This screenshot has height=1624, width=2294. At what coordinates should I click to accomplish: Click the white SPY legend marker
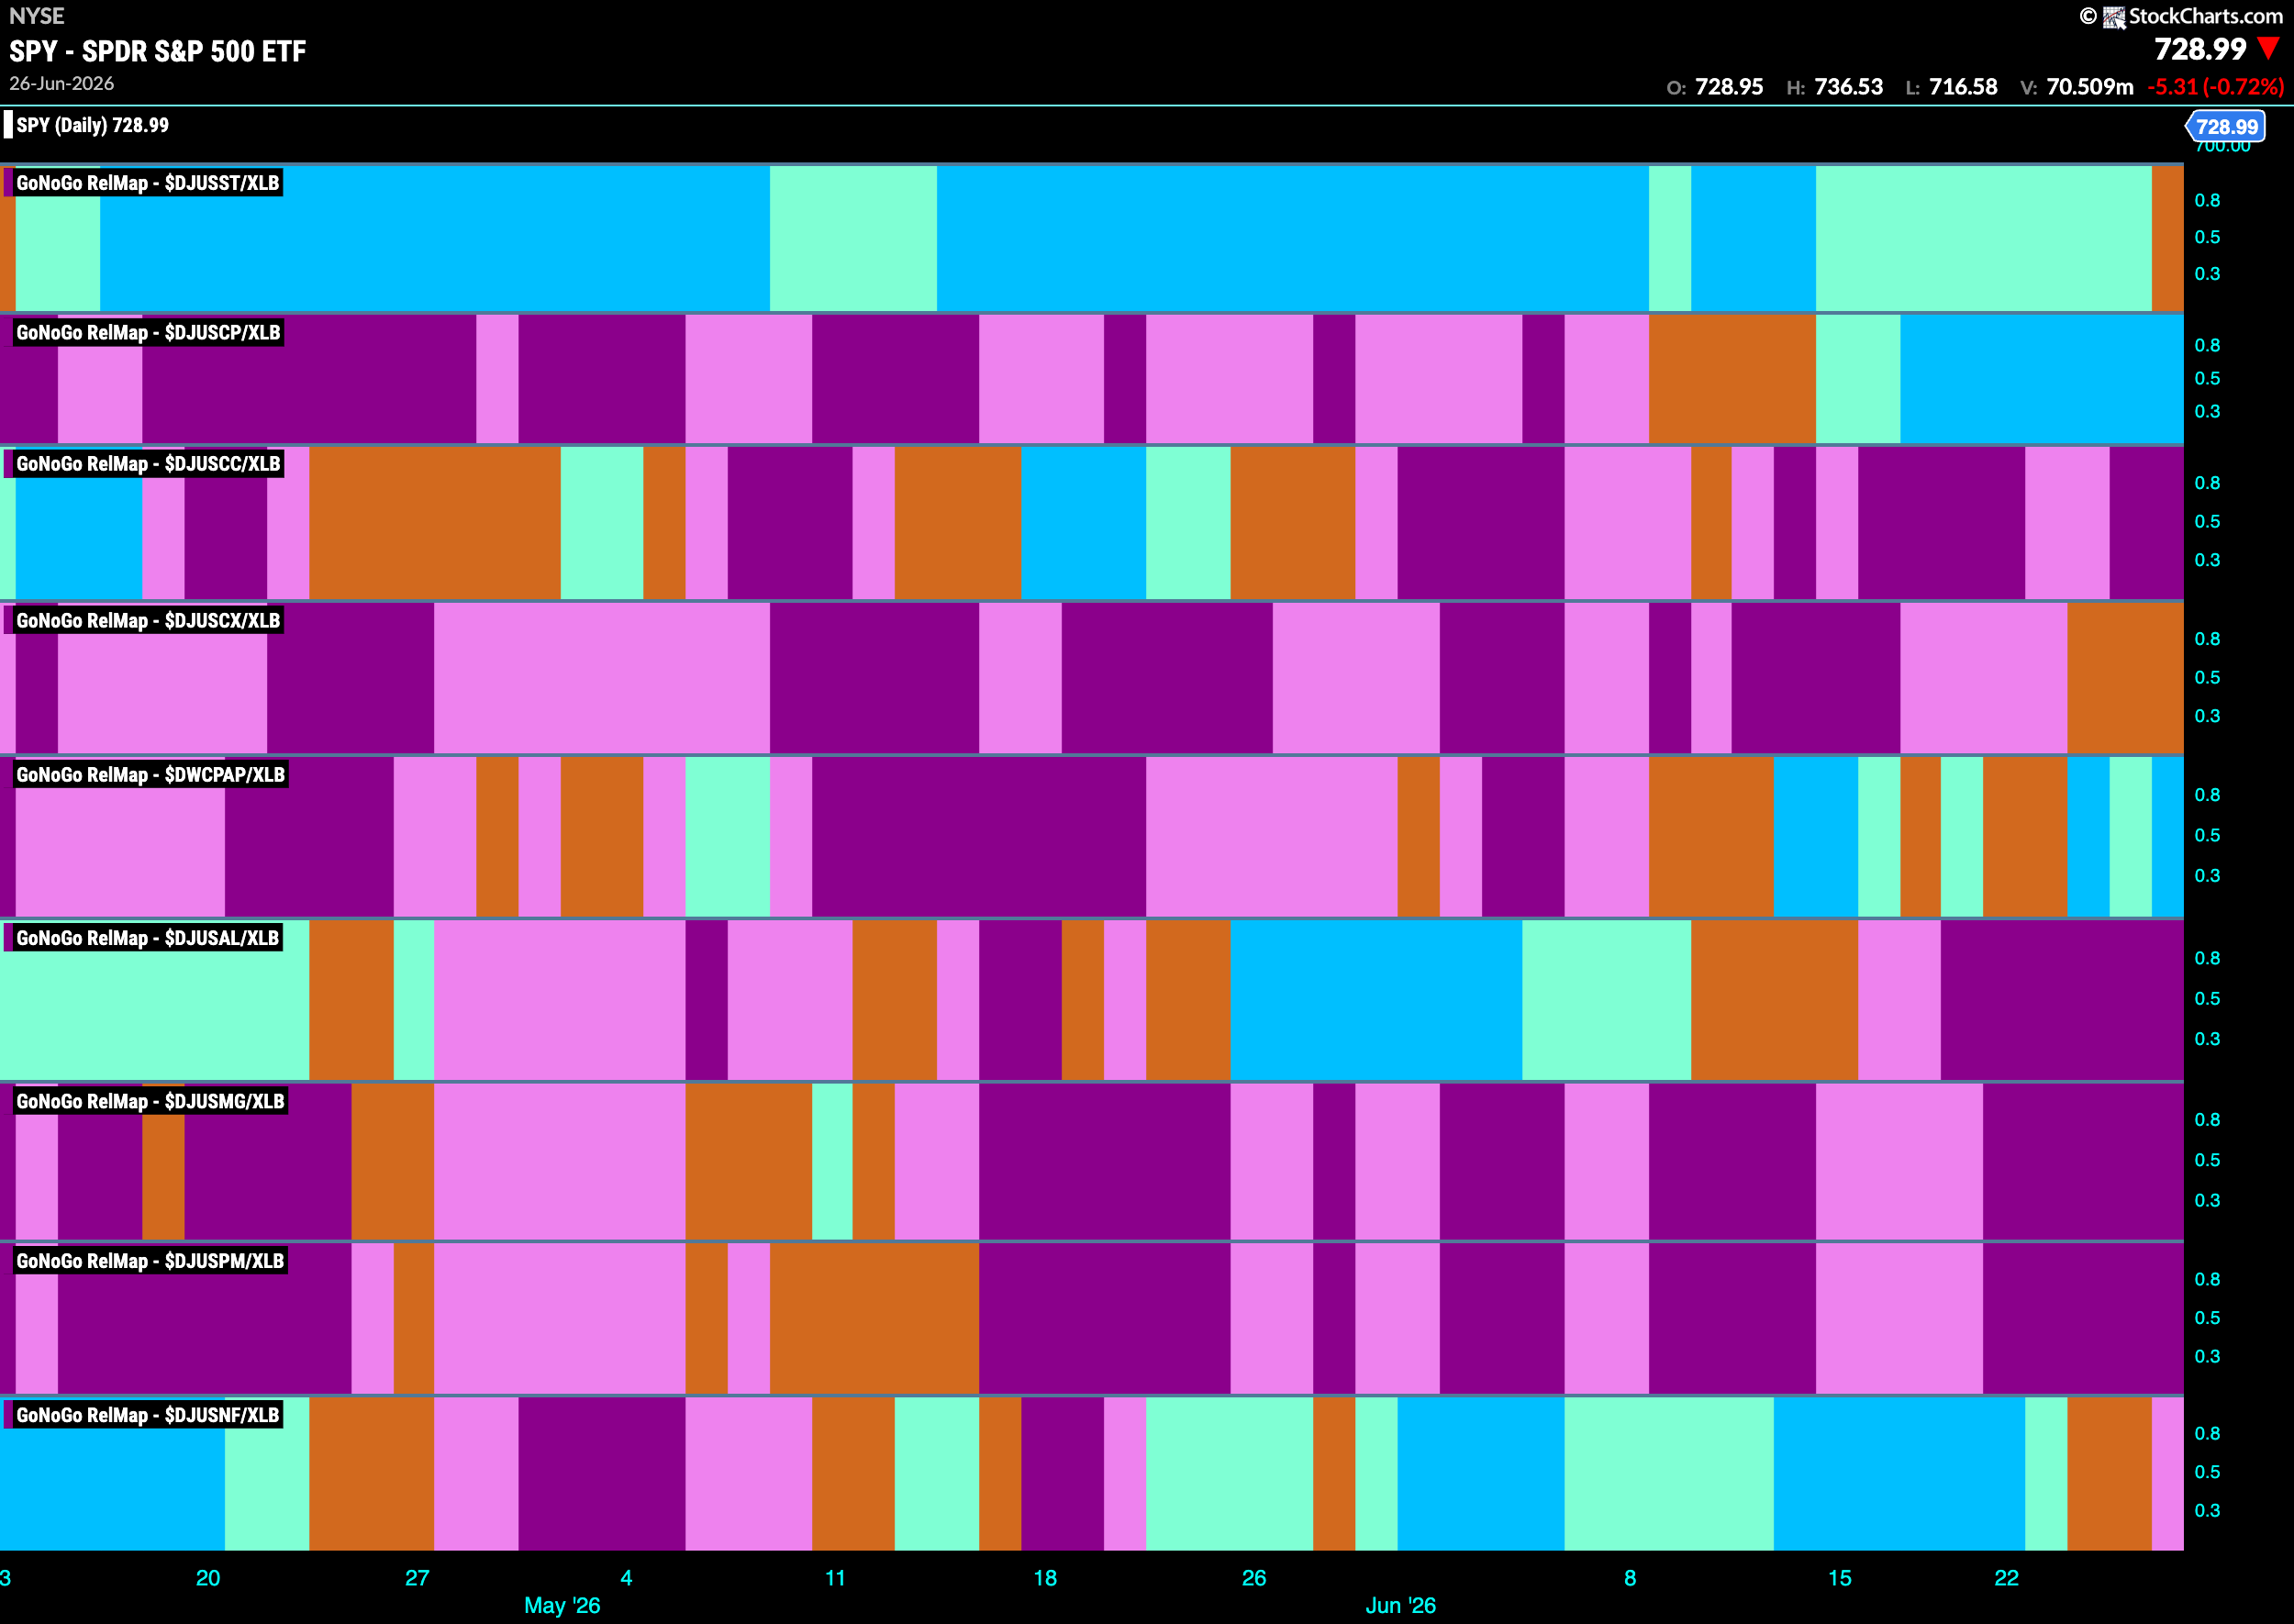point(8,125)
